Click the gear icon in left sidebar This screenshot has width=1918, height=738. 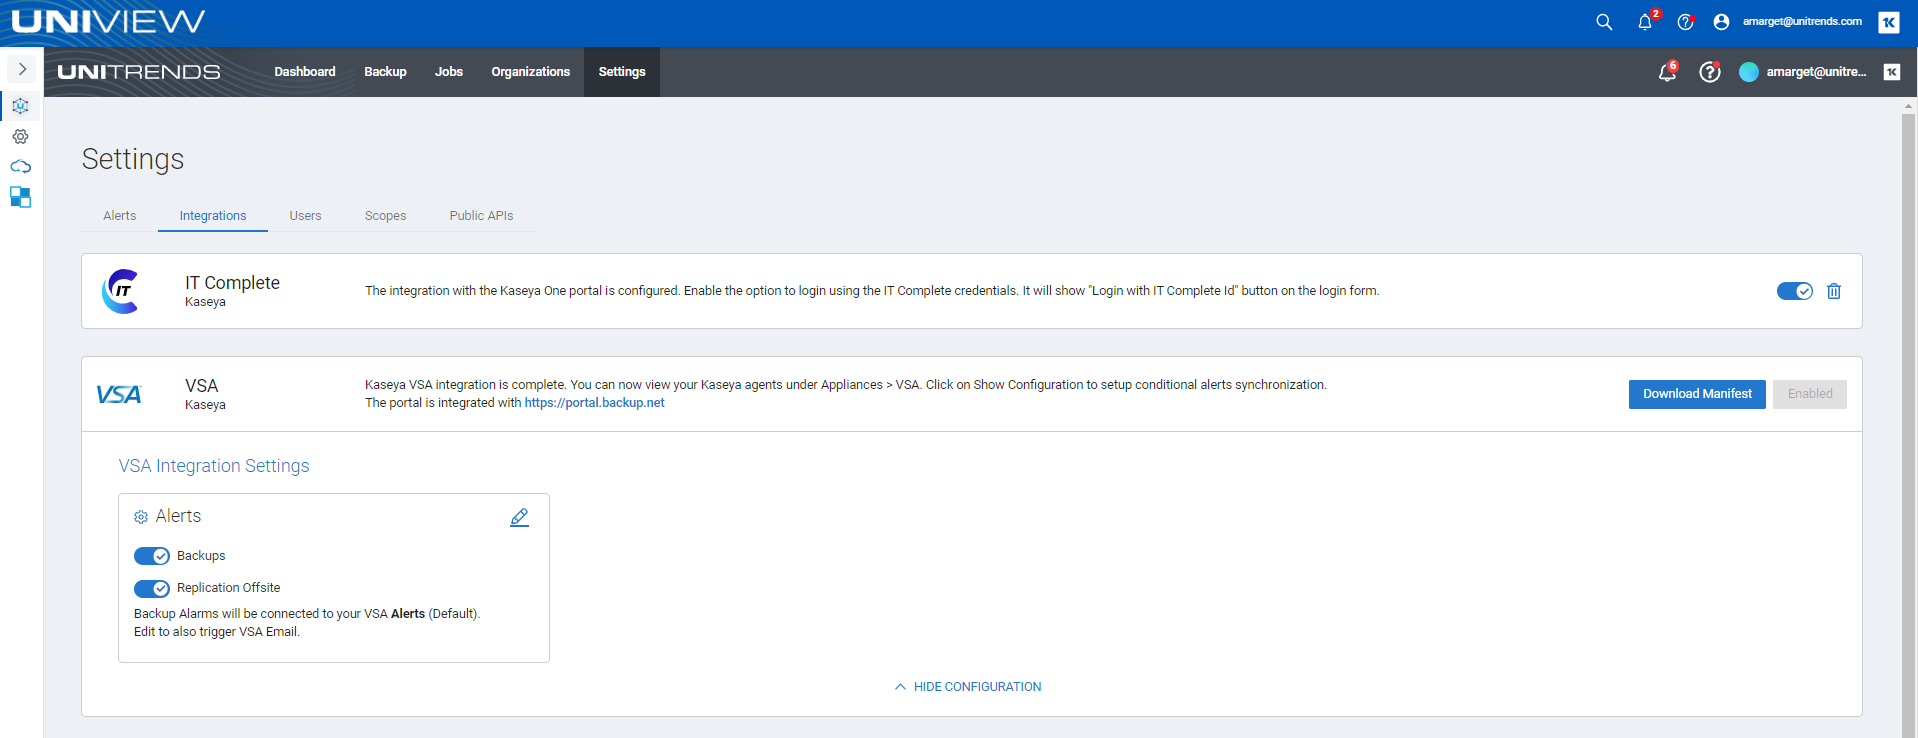coord(21,137)
